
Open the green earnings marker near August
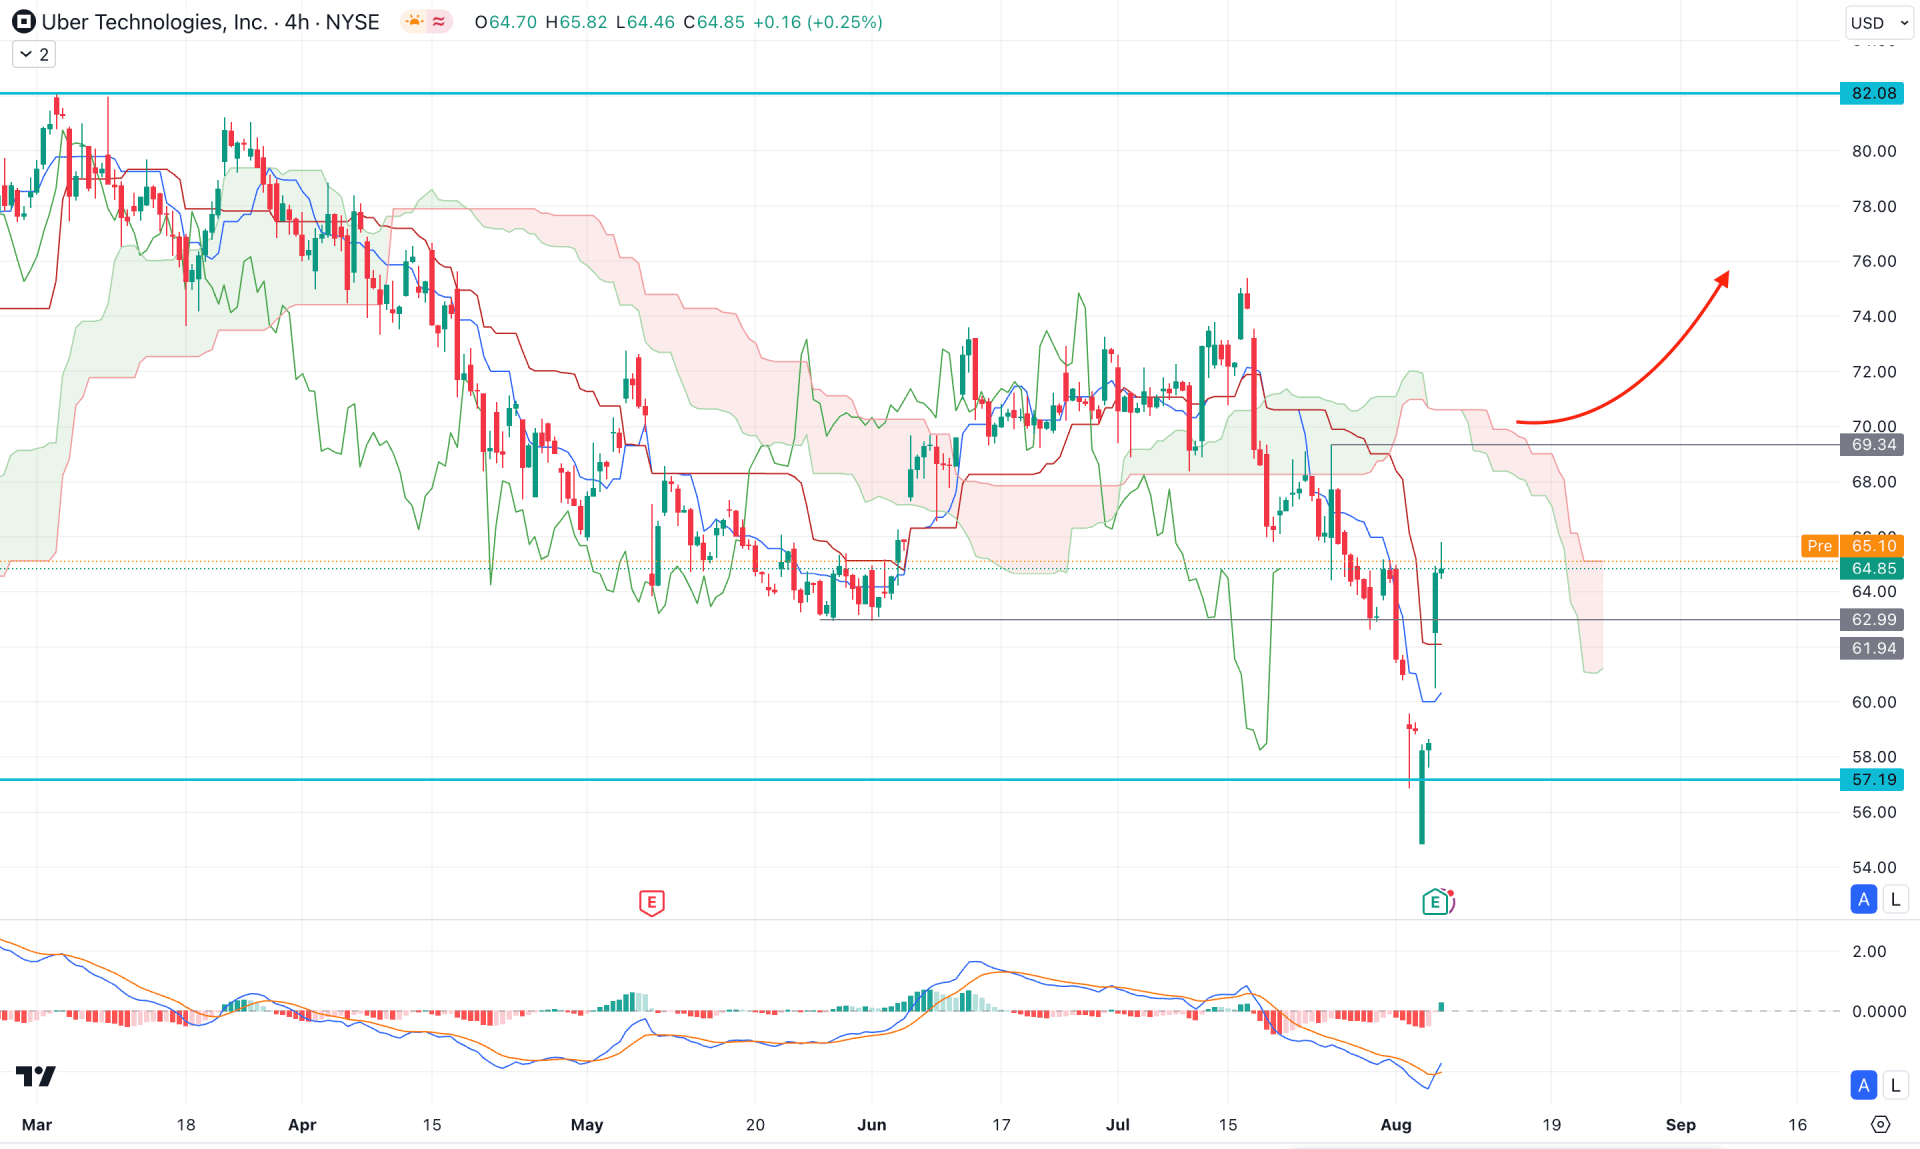pos(1436,903)
